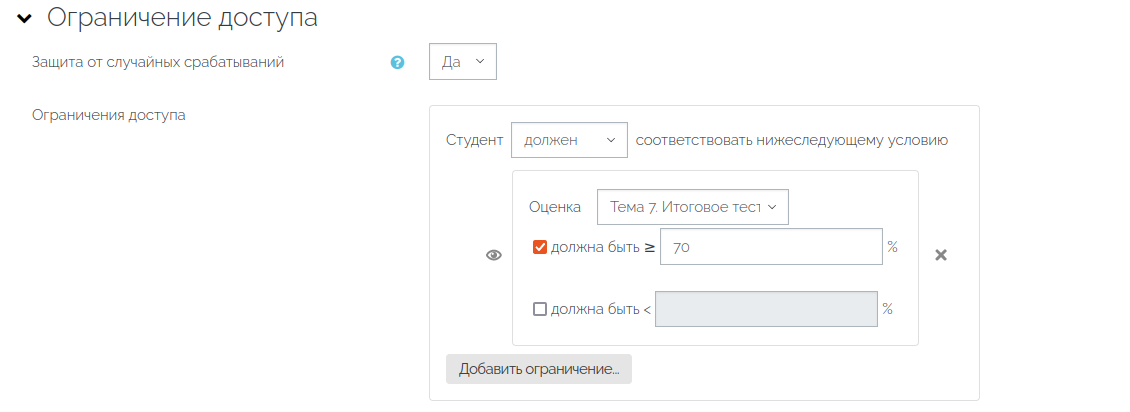The image size is (1130, 412).
Task: Open the Тема 7. Итоговое тест dropdown
Action: click(x=693, y=207)
